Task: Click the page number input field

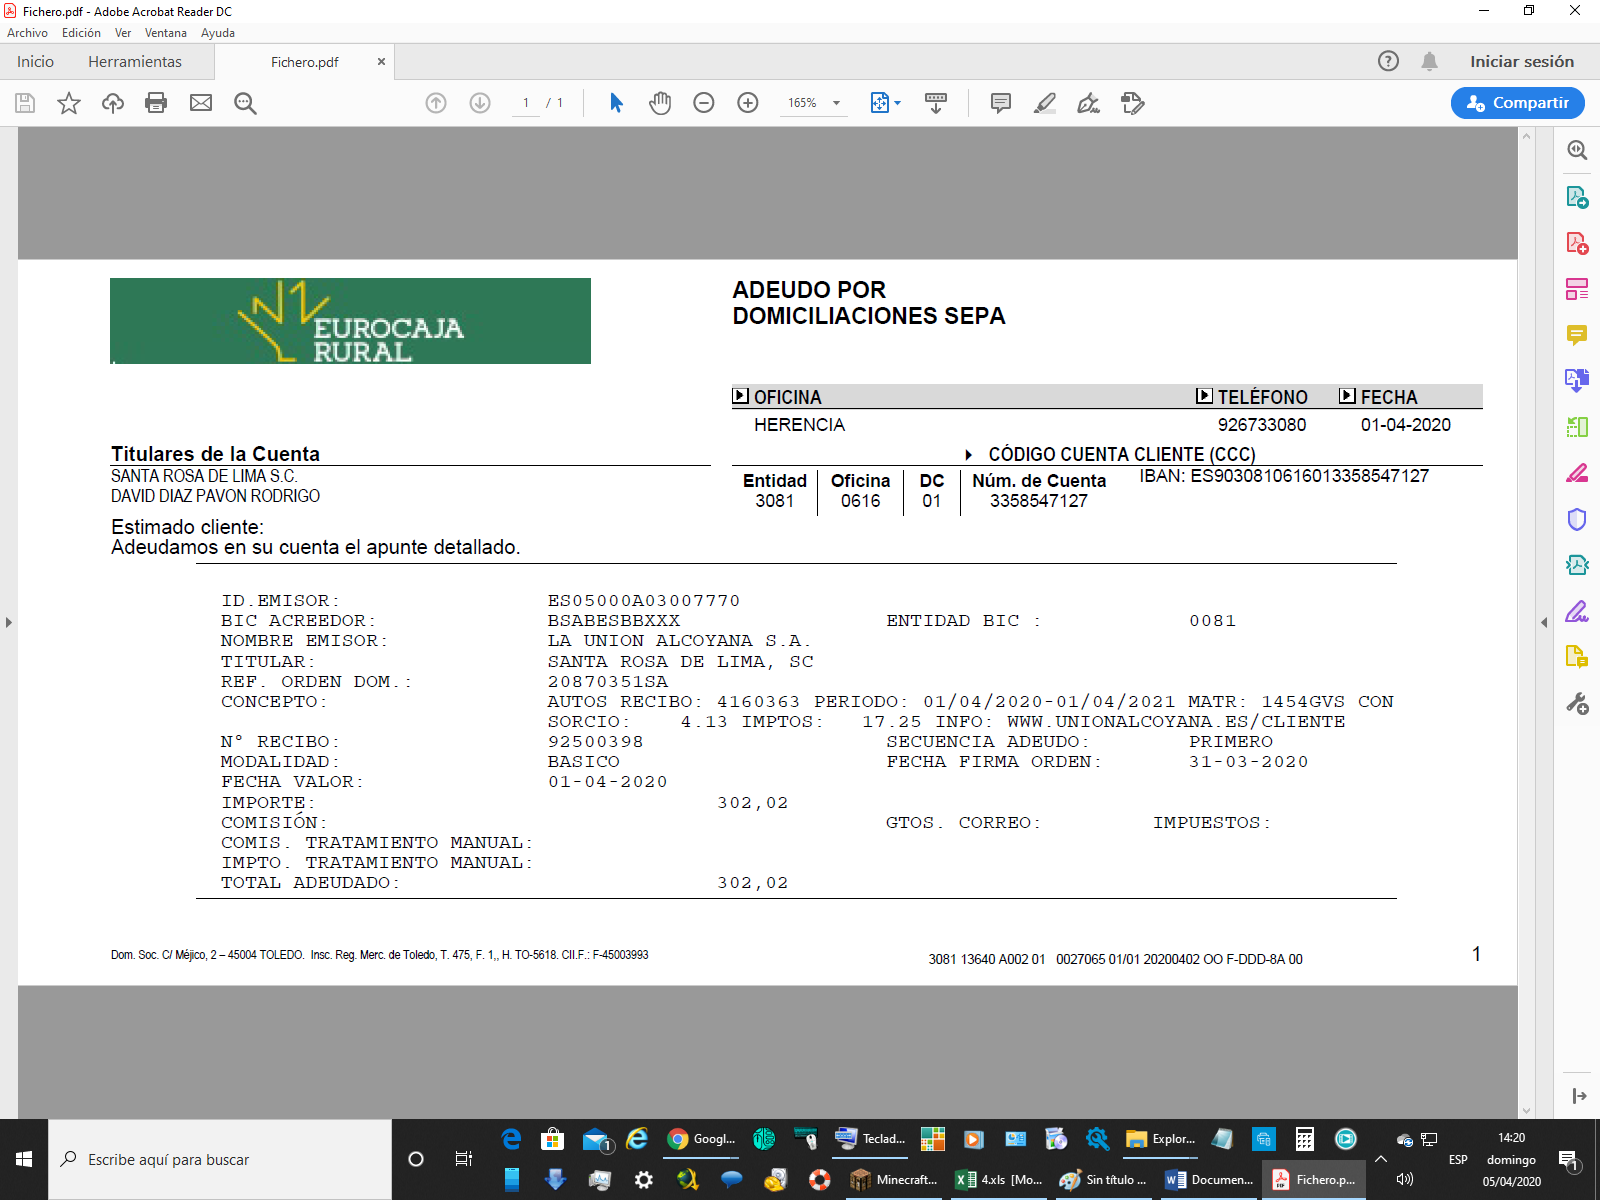Action: [526, 103]
